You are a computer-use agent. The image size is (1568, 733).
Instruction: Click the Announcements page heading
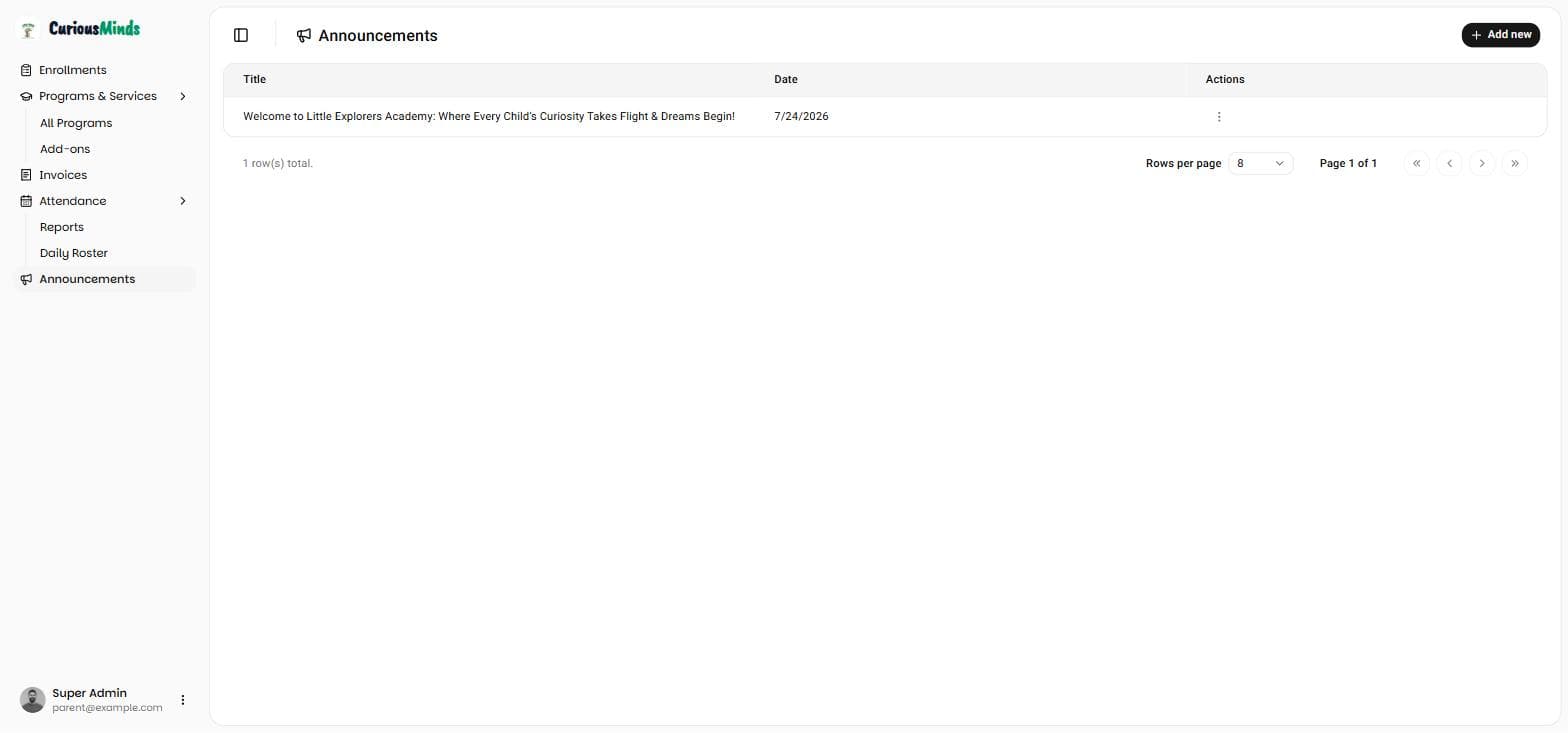(x=378, y=36)
